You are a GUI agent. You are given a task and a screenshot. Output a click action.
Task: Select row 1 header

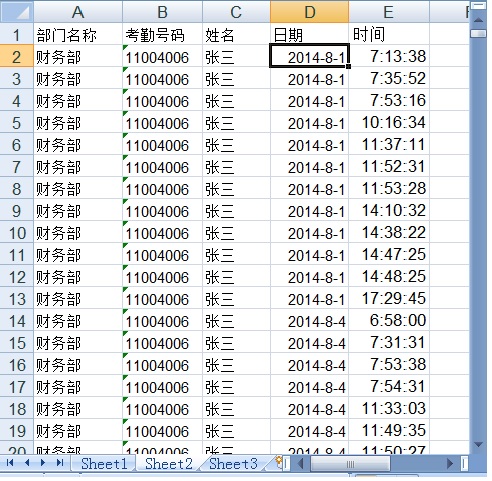(17, 34)
